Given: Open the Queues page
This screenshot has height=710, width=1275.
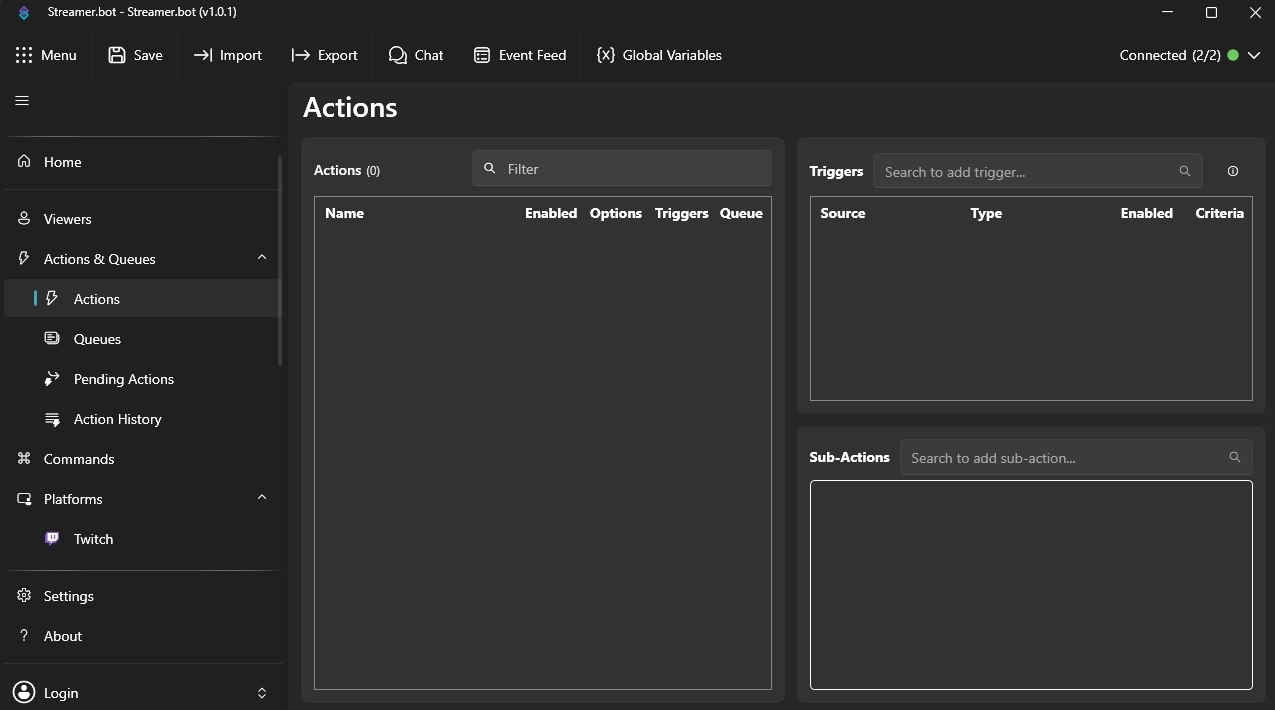Looking at the screenshot, I should coord(97,339).
